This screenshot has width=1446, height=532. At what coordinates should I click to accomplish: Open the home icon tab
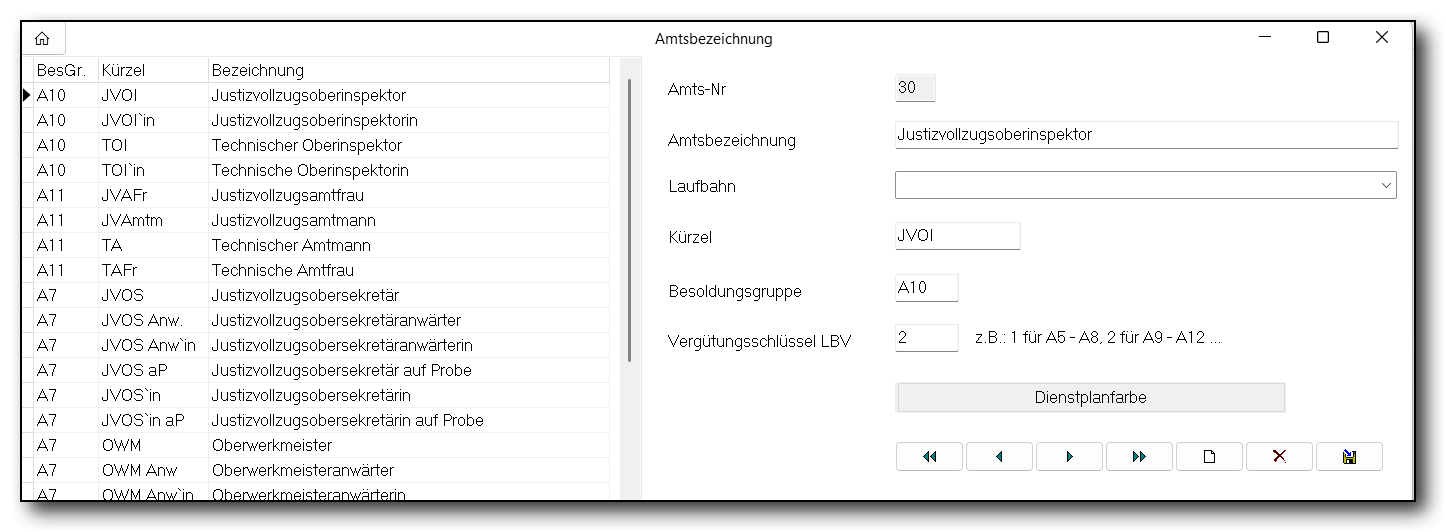click(x=42, y=39)
